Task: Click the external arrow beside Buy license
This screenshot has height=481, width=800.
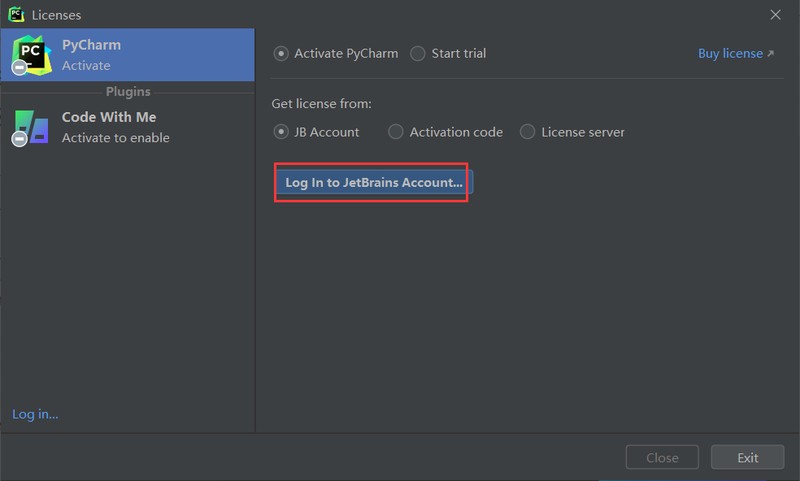Action: [770, 54]
